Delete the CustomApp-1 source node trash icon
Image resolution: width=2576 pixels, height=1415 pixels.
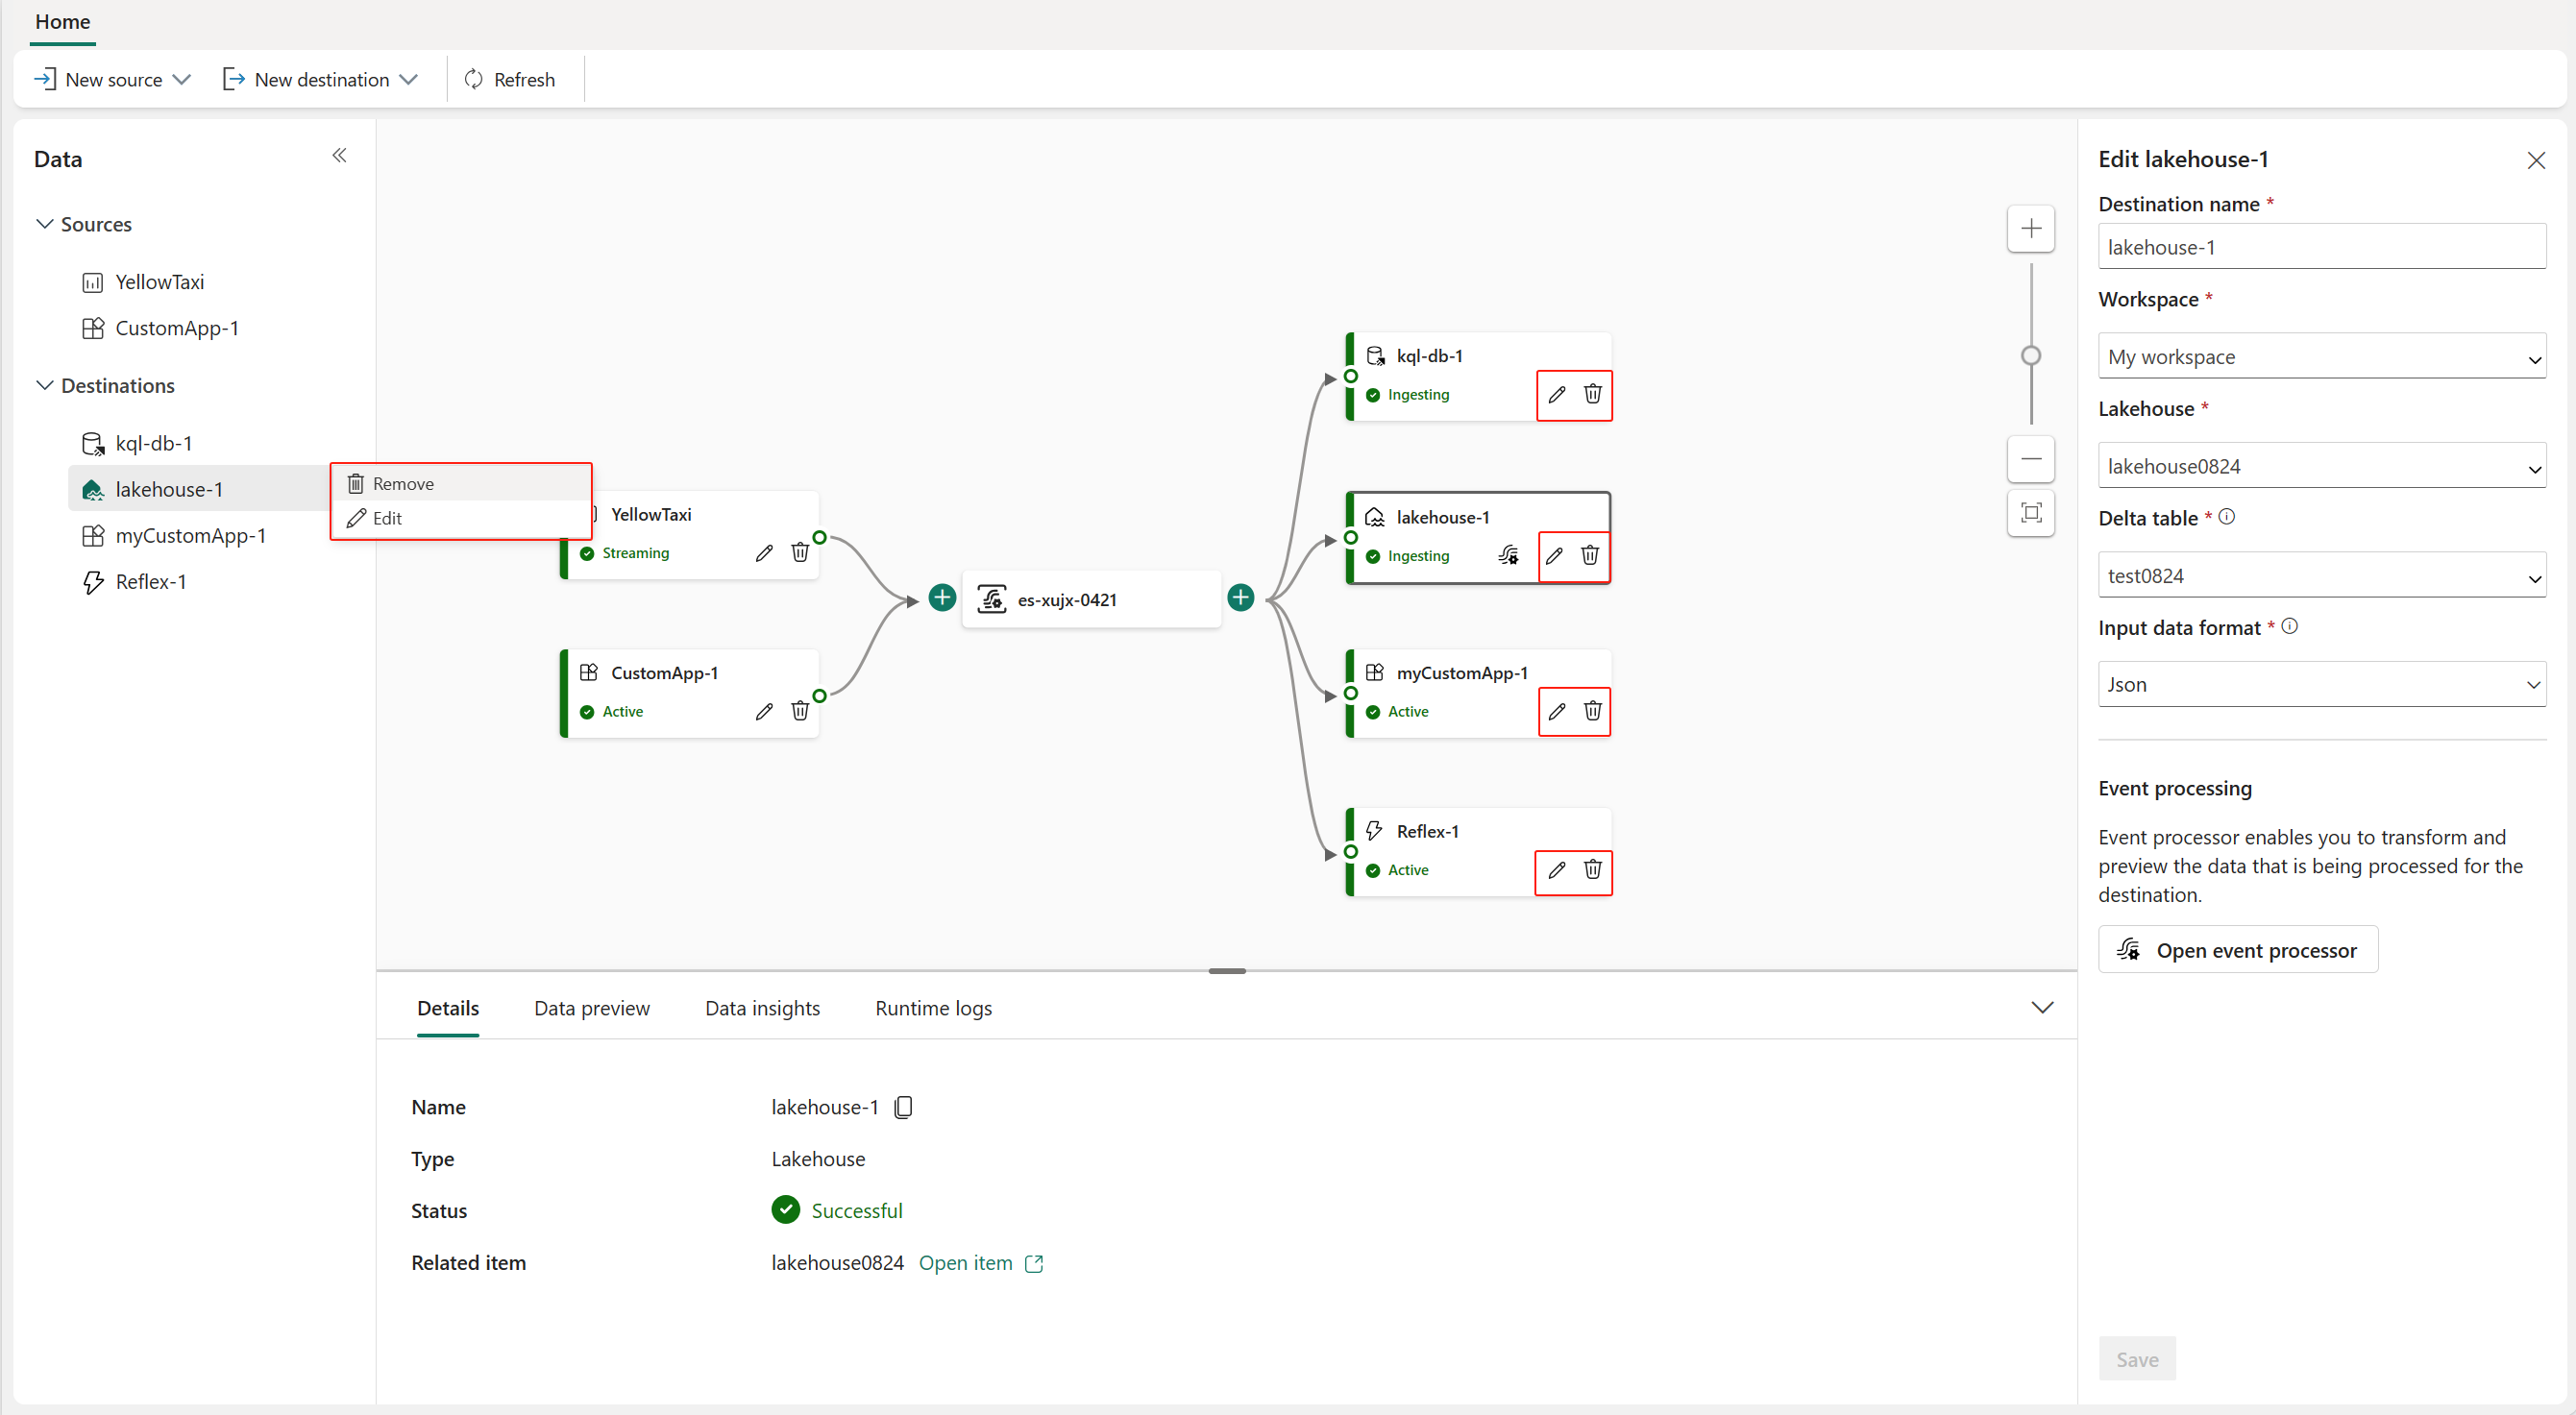click(800, 711)
